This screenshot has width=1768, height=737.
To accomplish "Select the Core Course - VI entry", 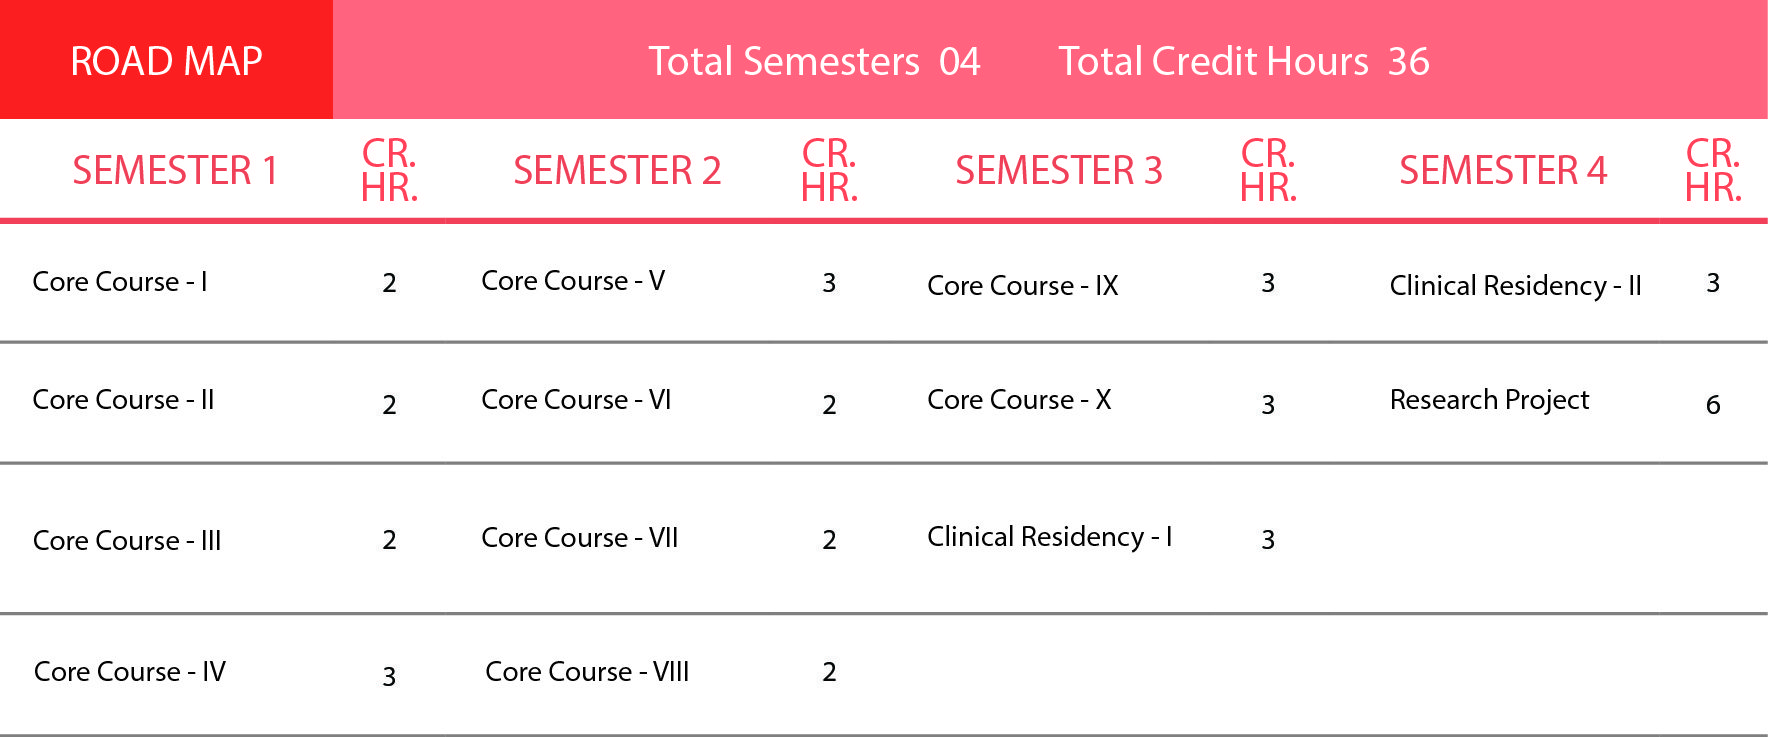I will point(576,400).
